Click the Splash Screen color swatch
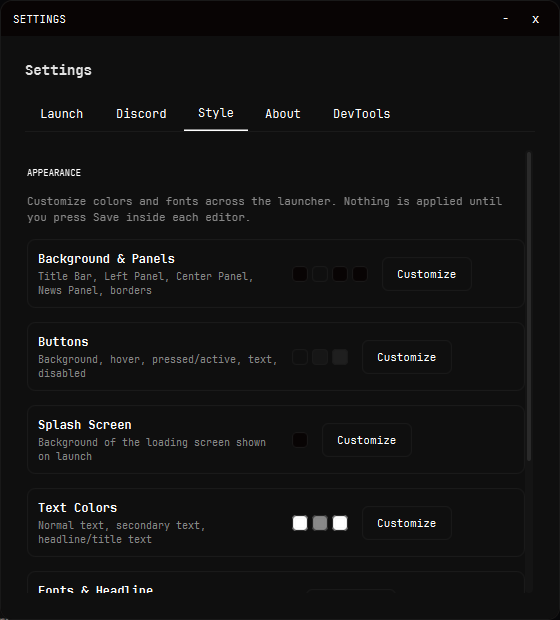Image resolution: width=560 pixels, height=620 pixels. point(300,440)
